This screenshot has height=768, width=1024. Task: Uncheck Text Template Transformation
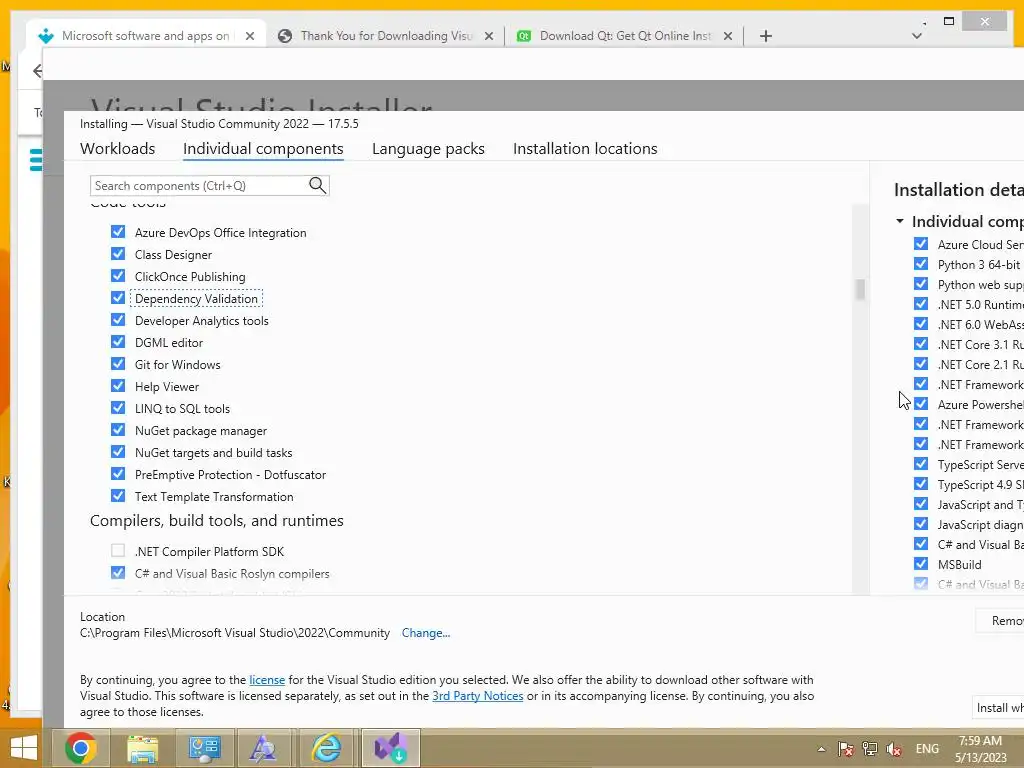point(118,496)
